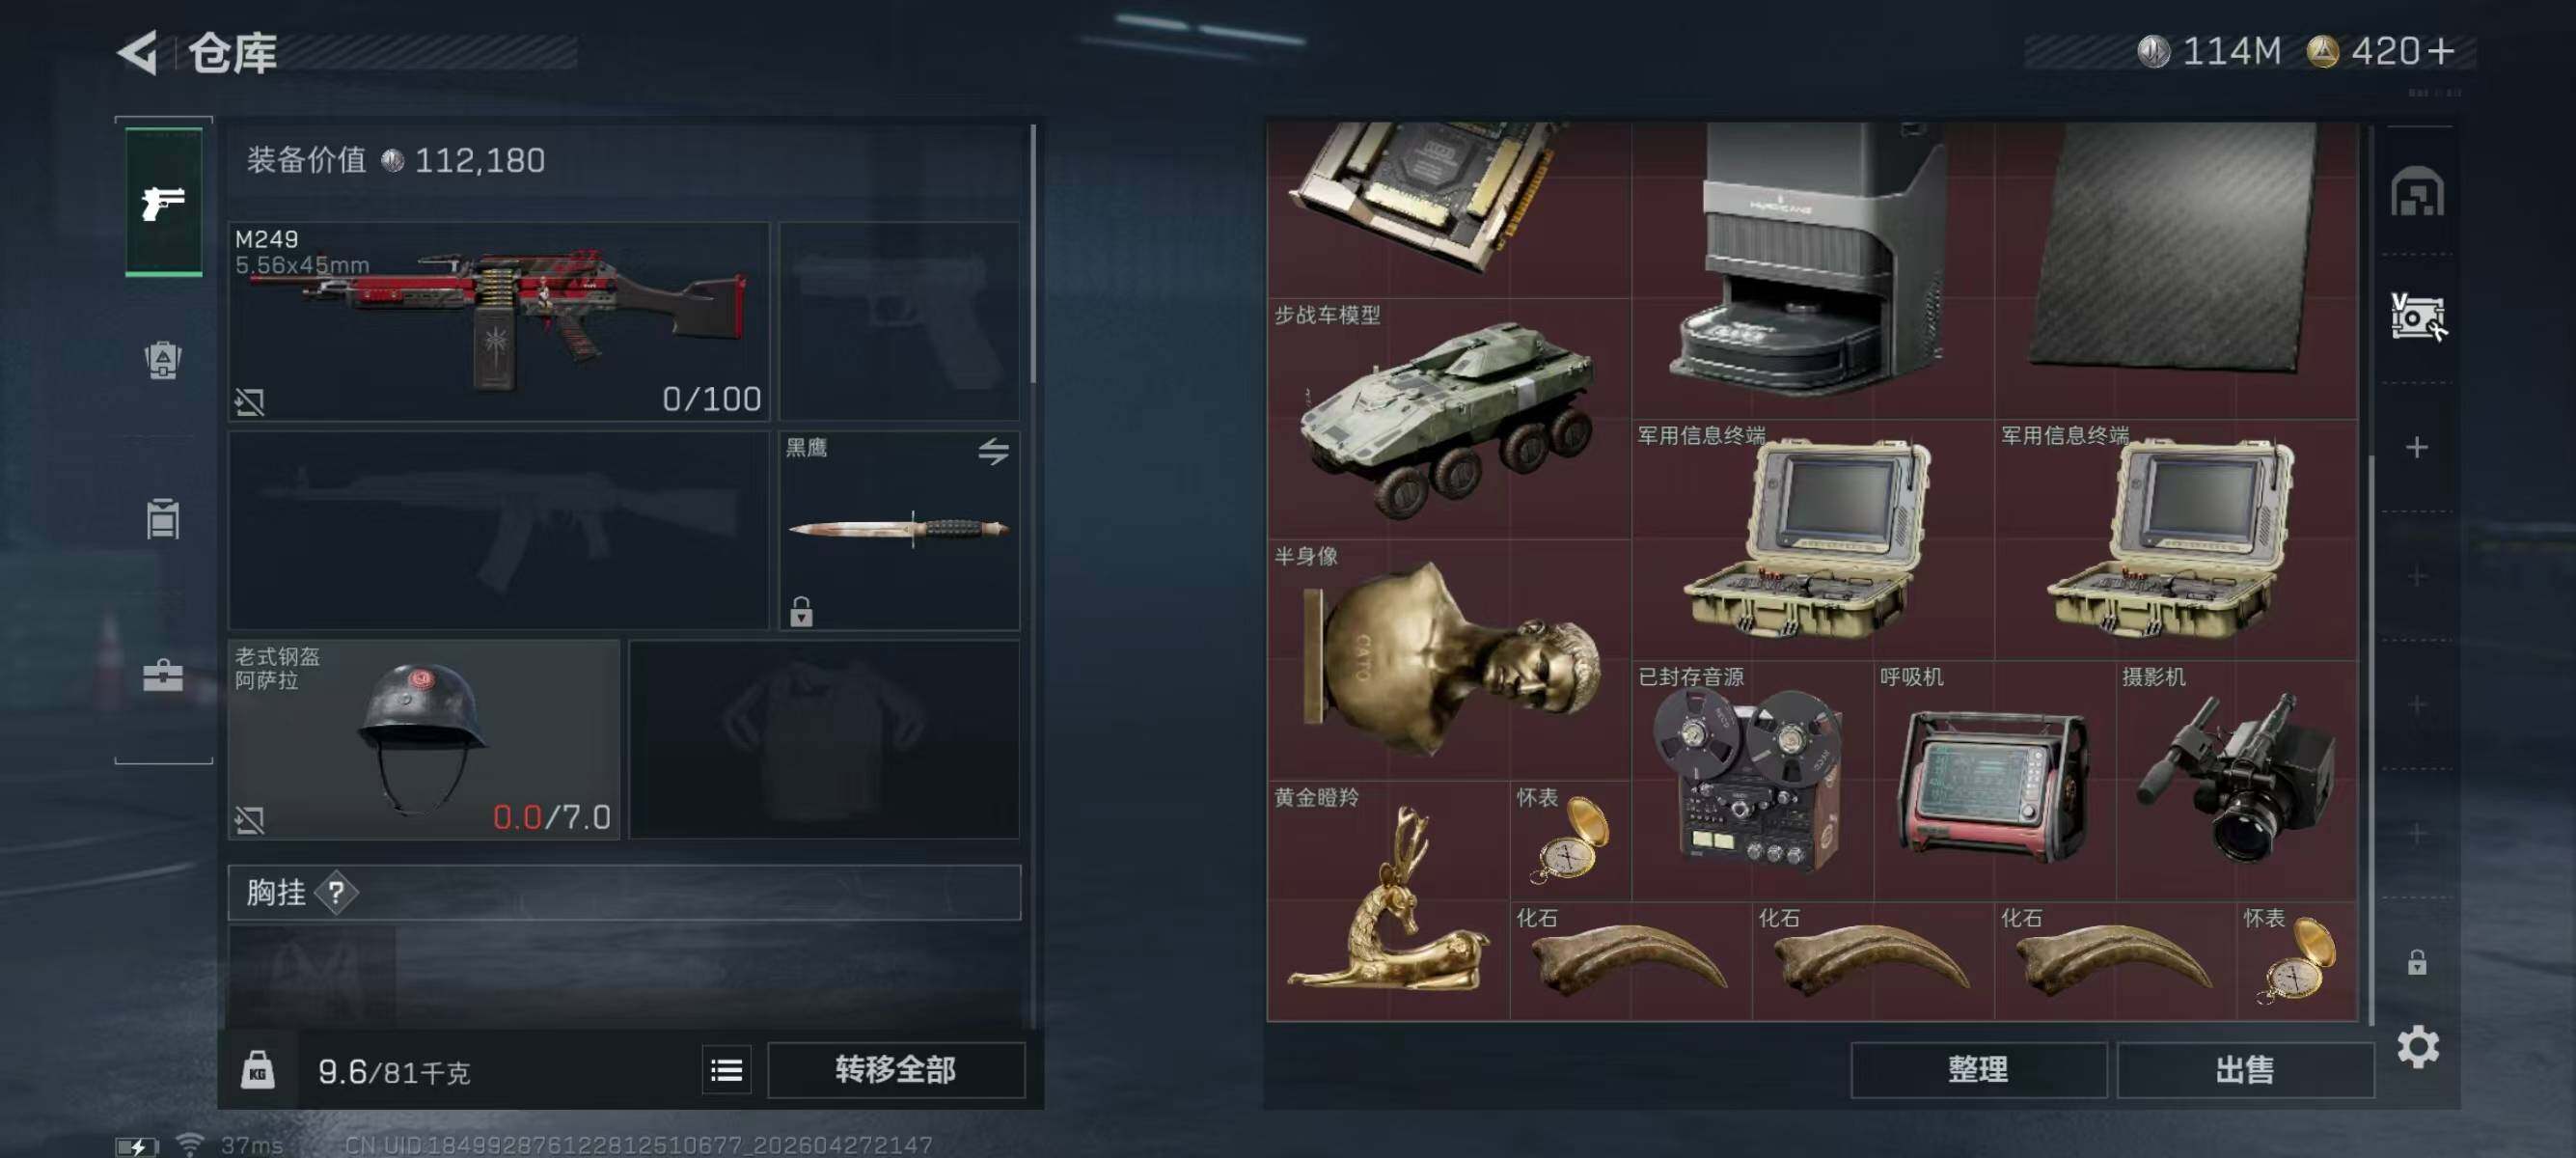
Task: Click 出售 to sell items
Action: click(x=2245, y=1070)
